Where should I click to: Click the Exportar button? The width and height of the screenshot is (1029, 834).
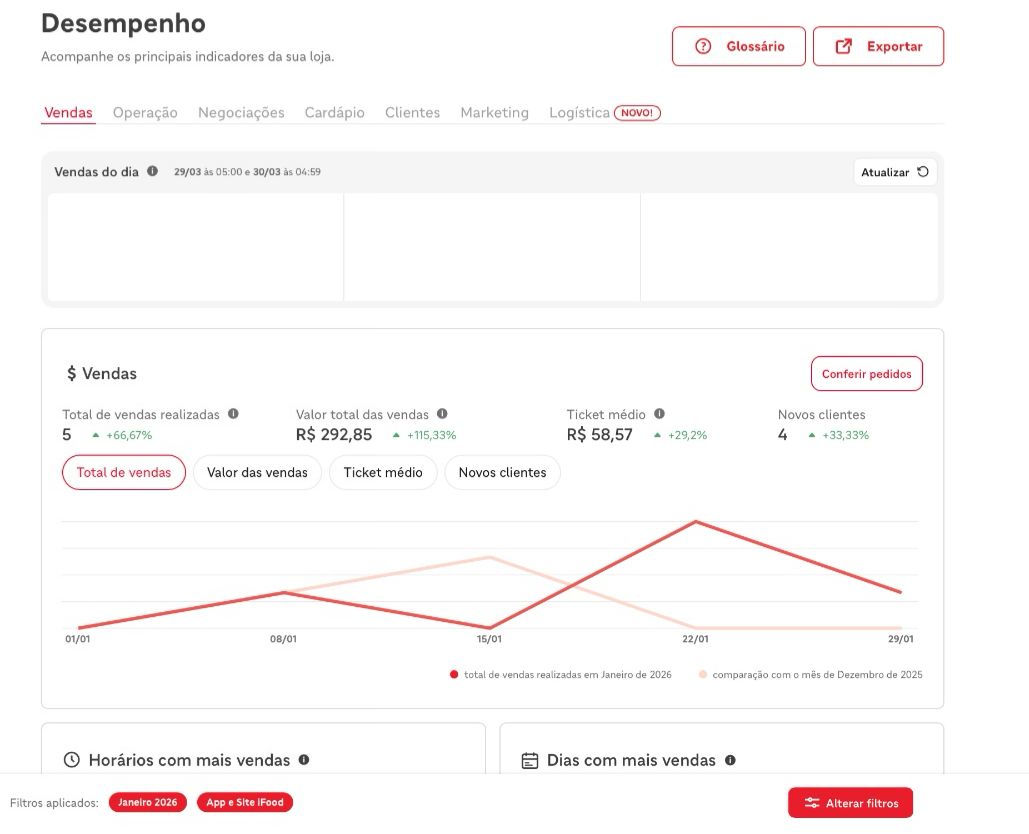[x=879, y=46]
